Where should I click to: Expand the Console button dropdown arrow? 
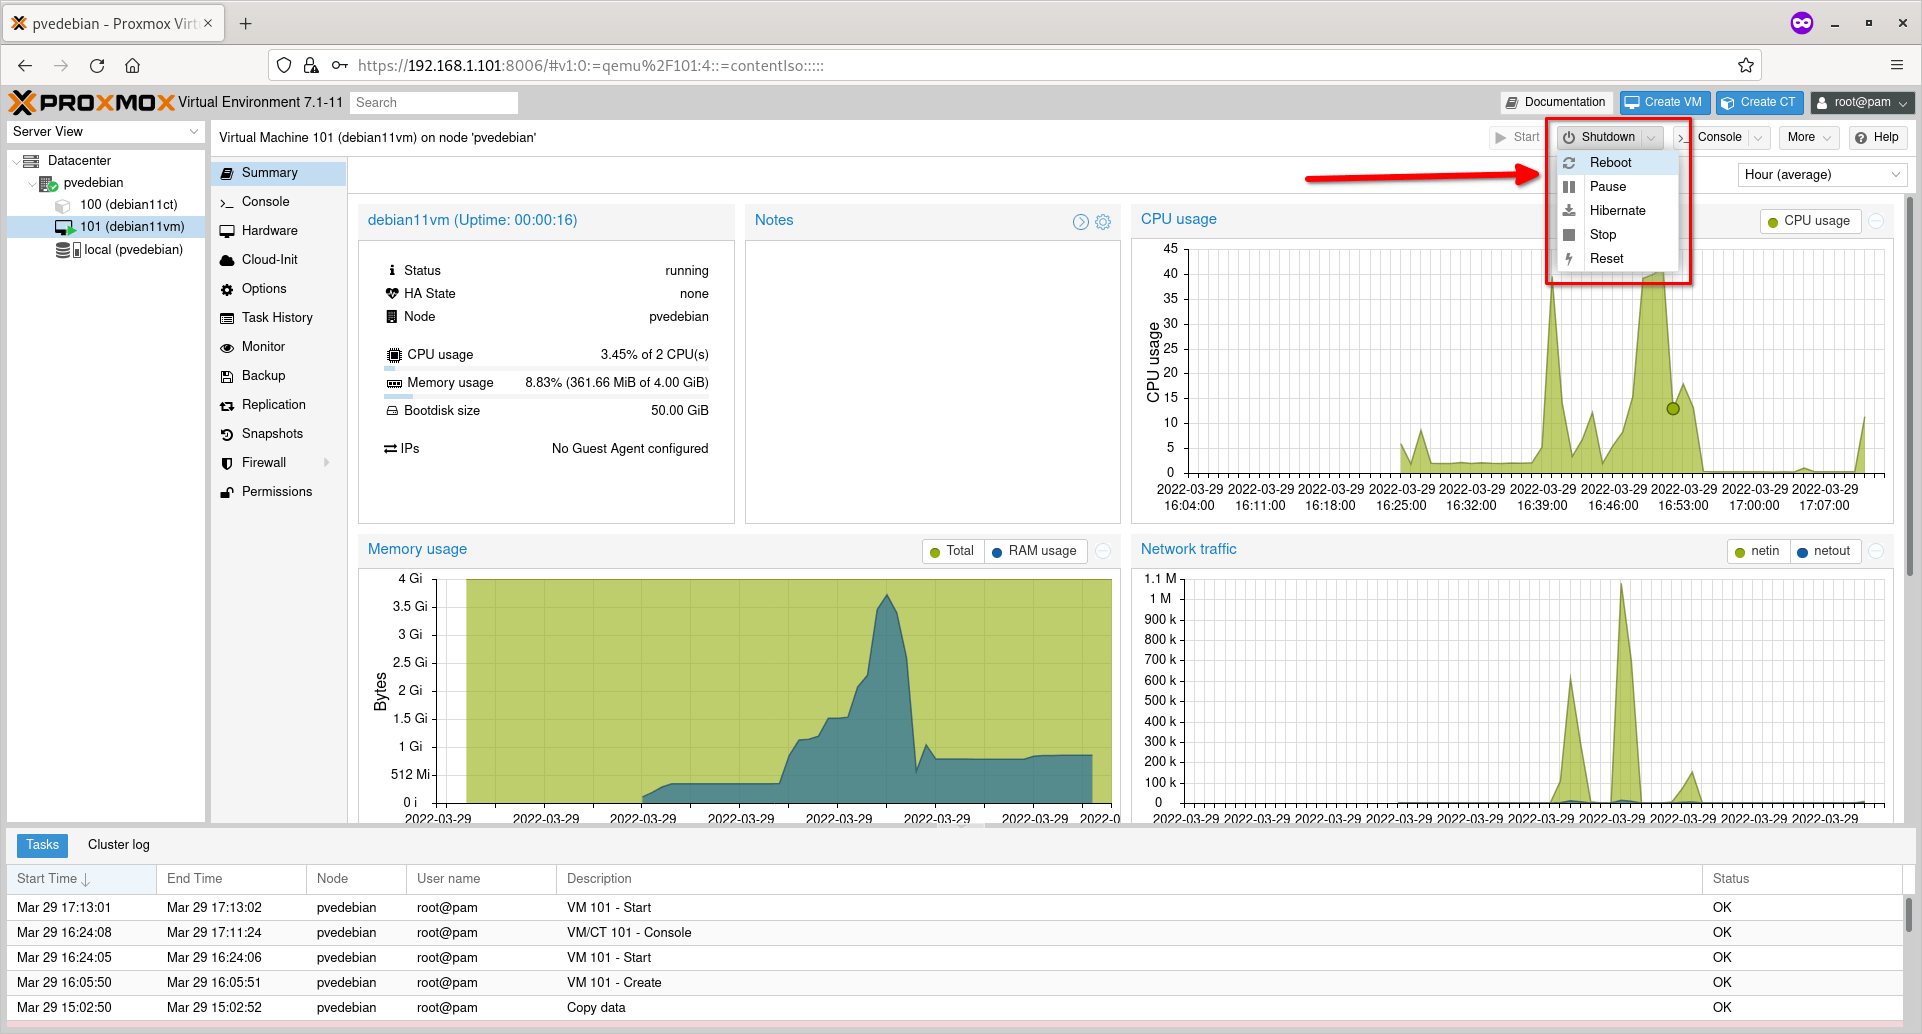(1758, 137)
